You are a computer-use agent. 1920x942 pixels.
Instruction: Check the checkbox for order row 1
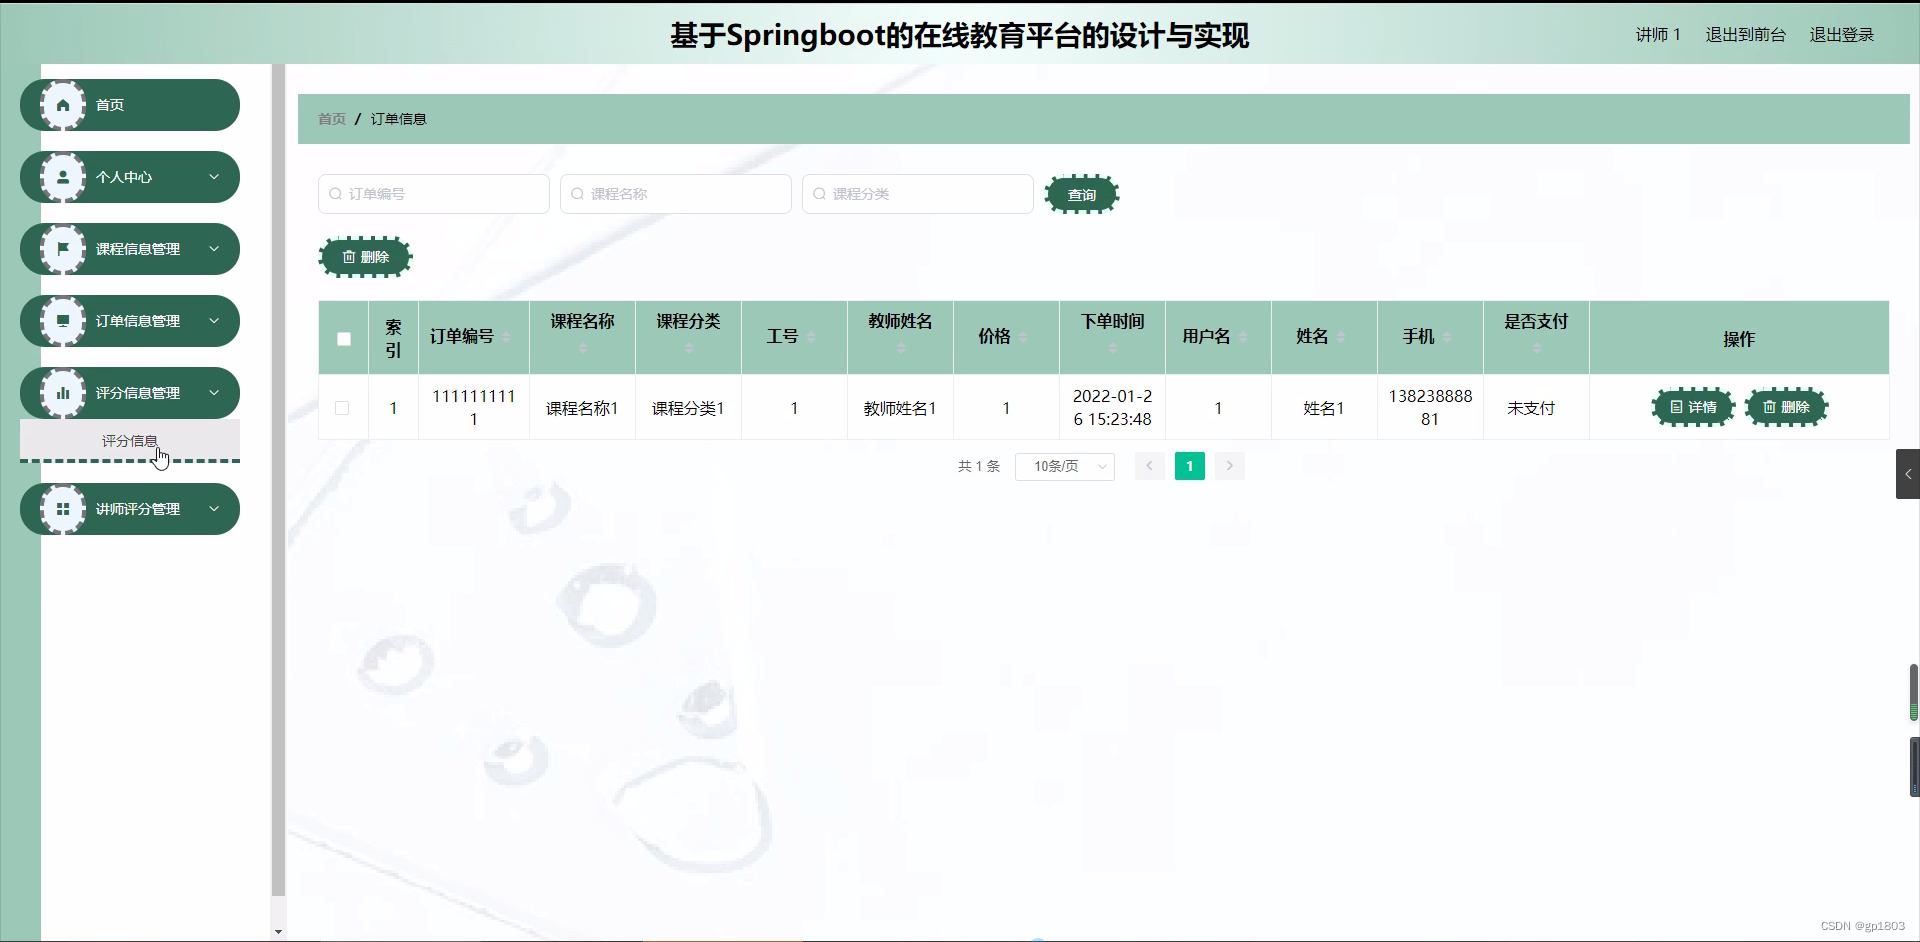341,407
